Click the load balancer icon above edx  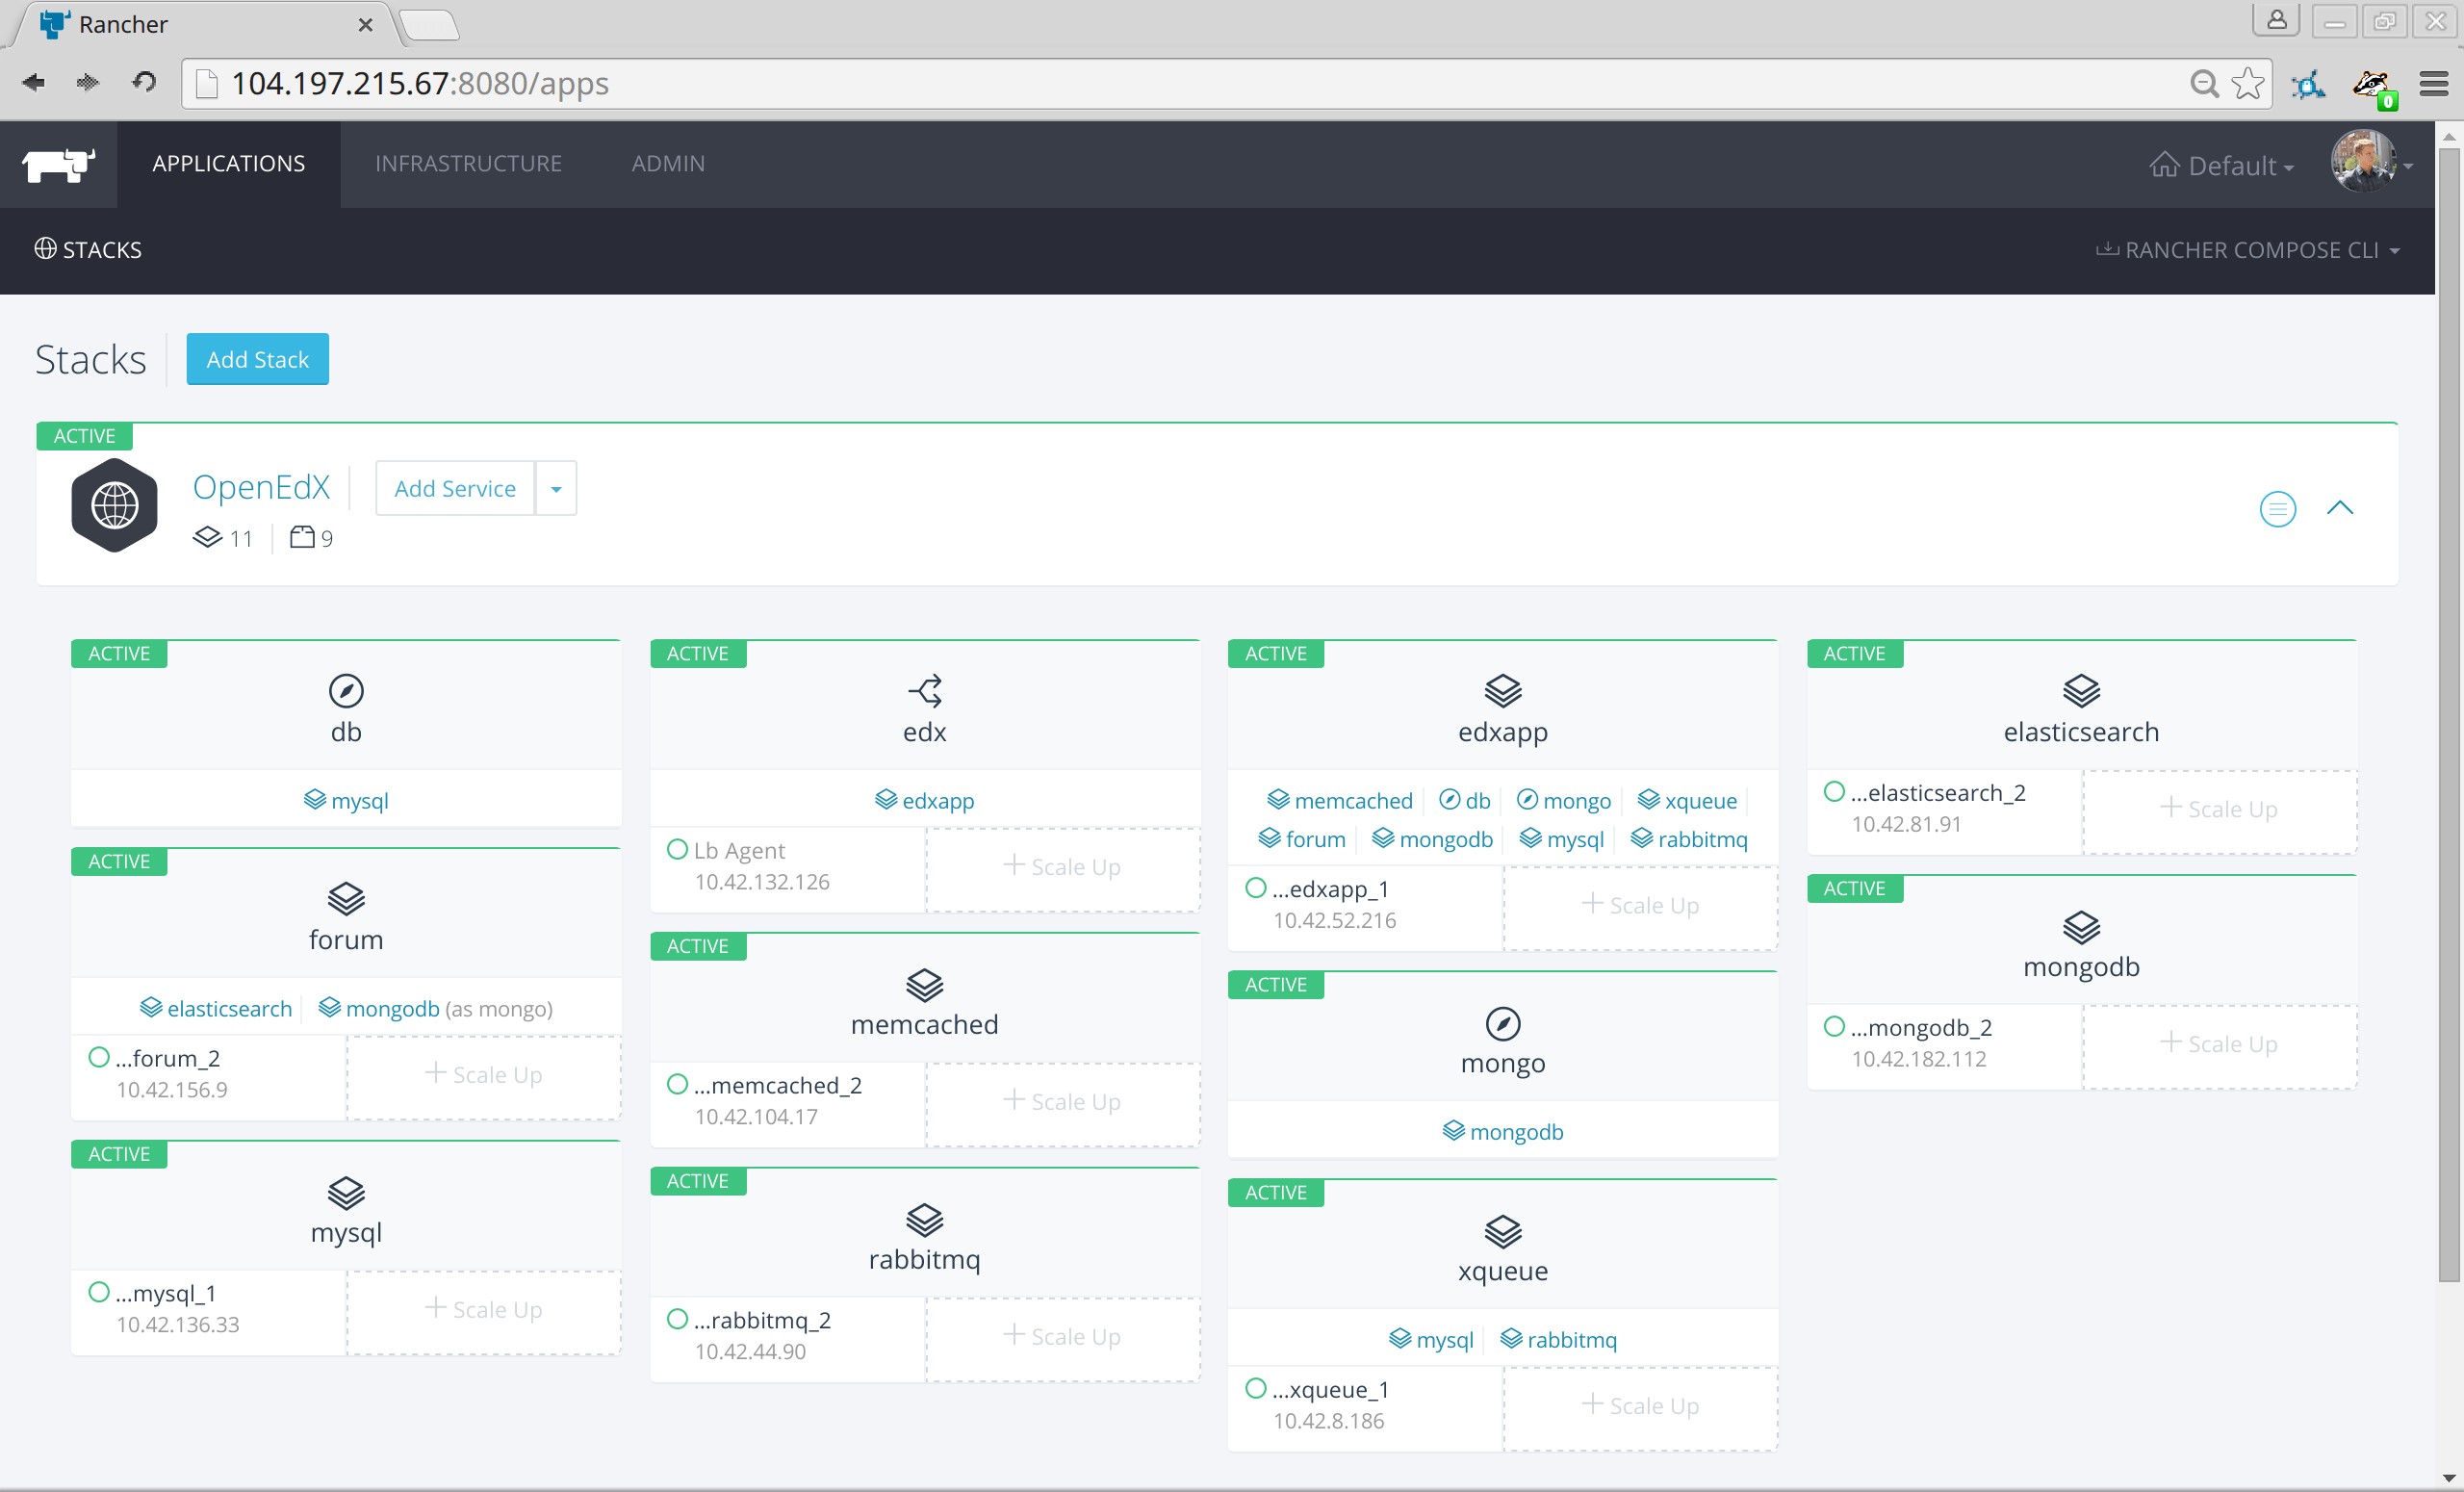924,690
